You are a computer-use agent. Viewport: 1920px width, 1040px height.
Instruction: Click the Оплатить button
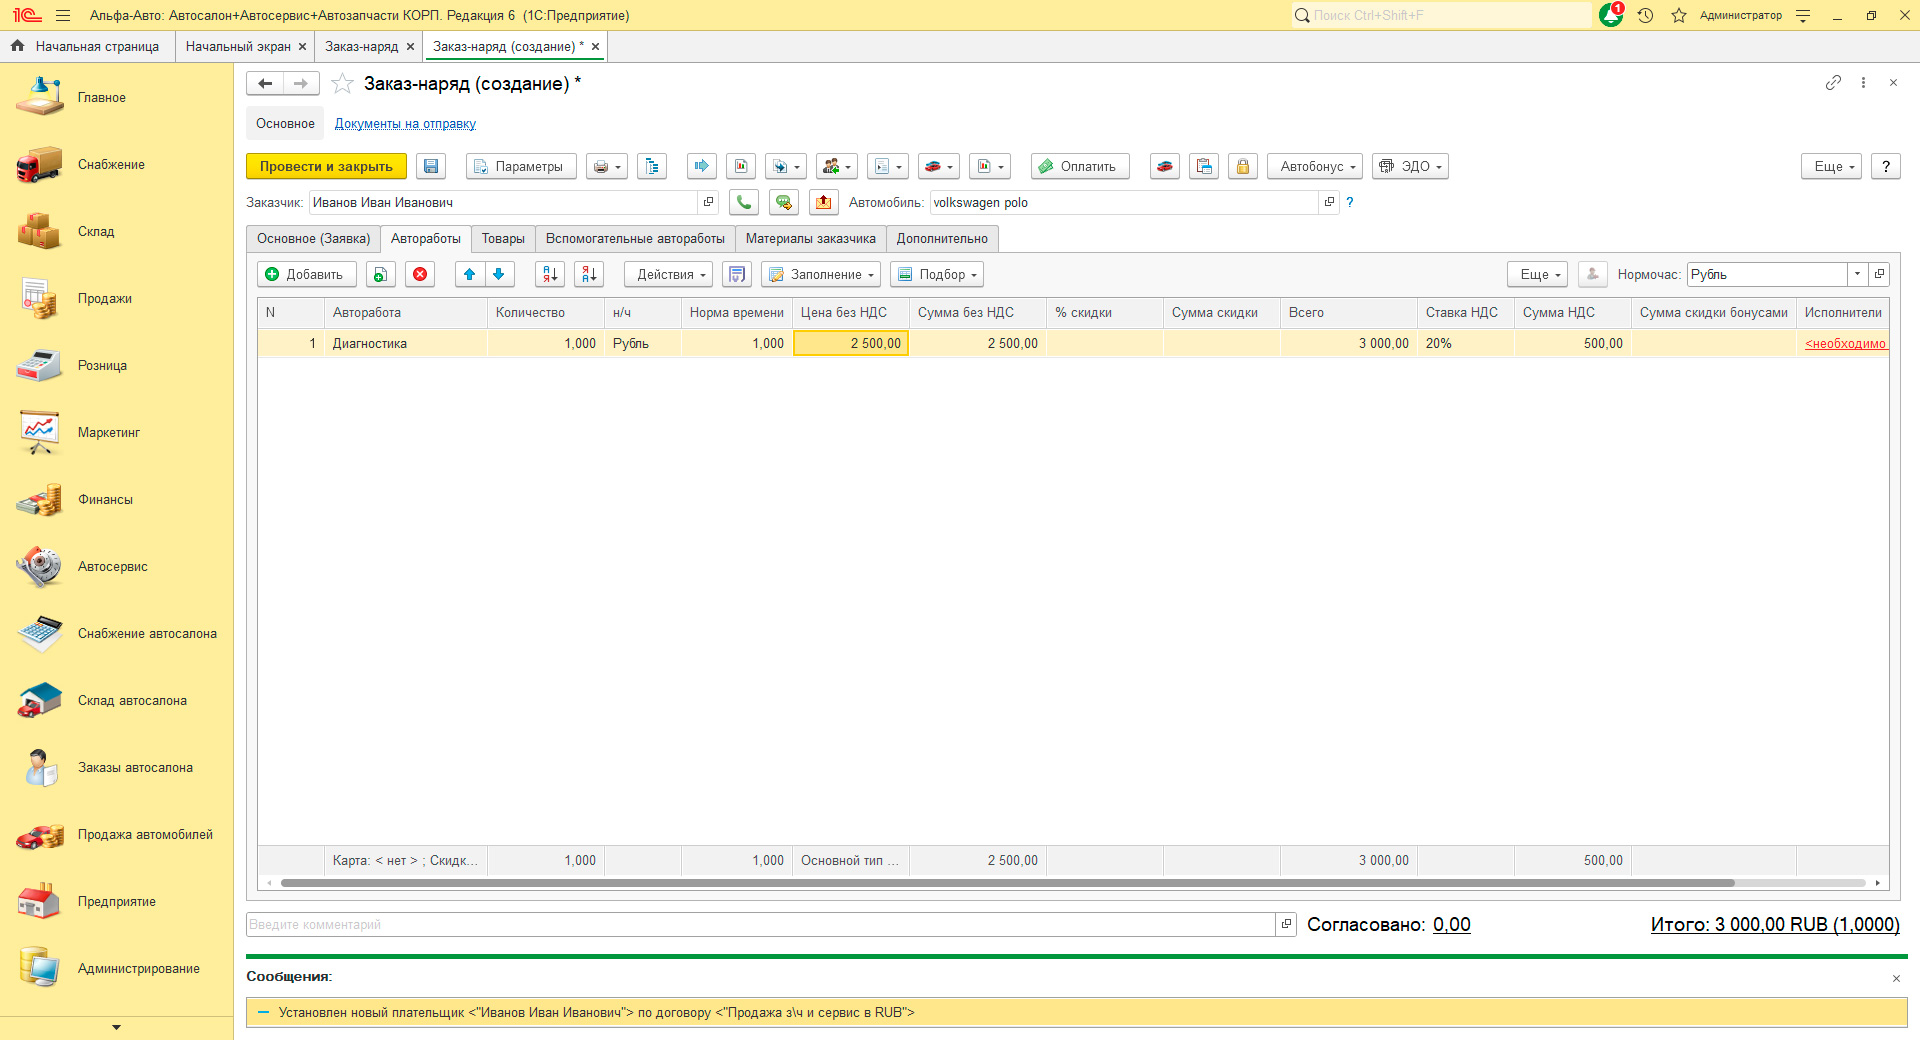tap(1080, 166)
